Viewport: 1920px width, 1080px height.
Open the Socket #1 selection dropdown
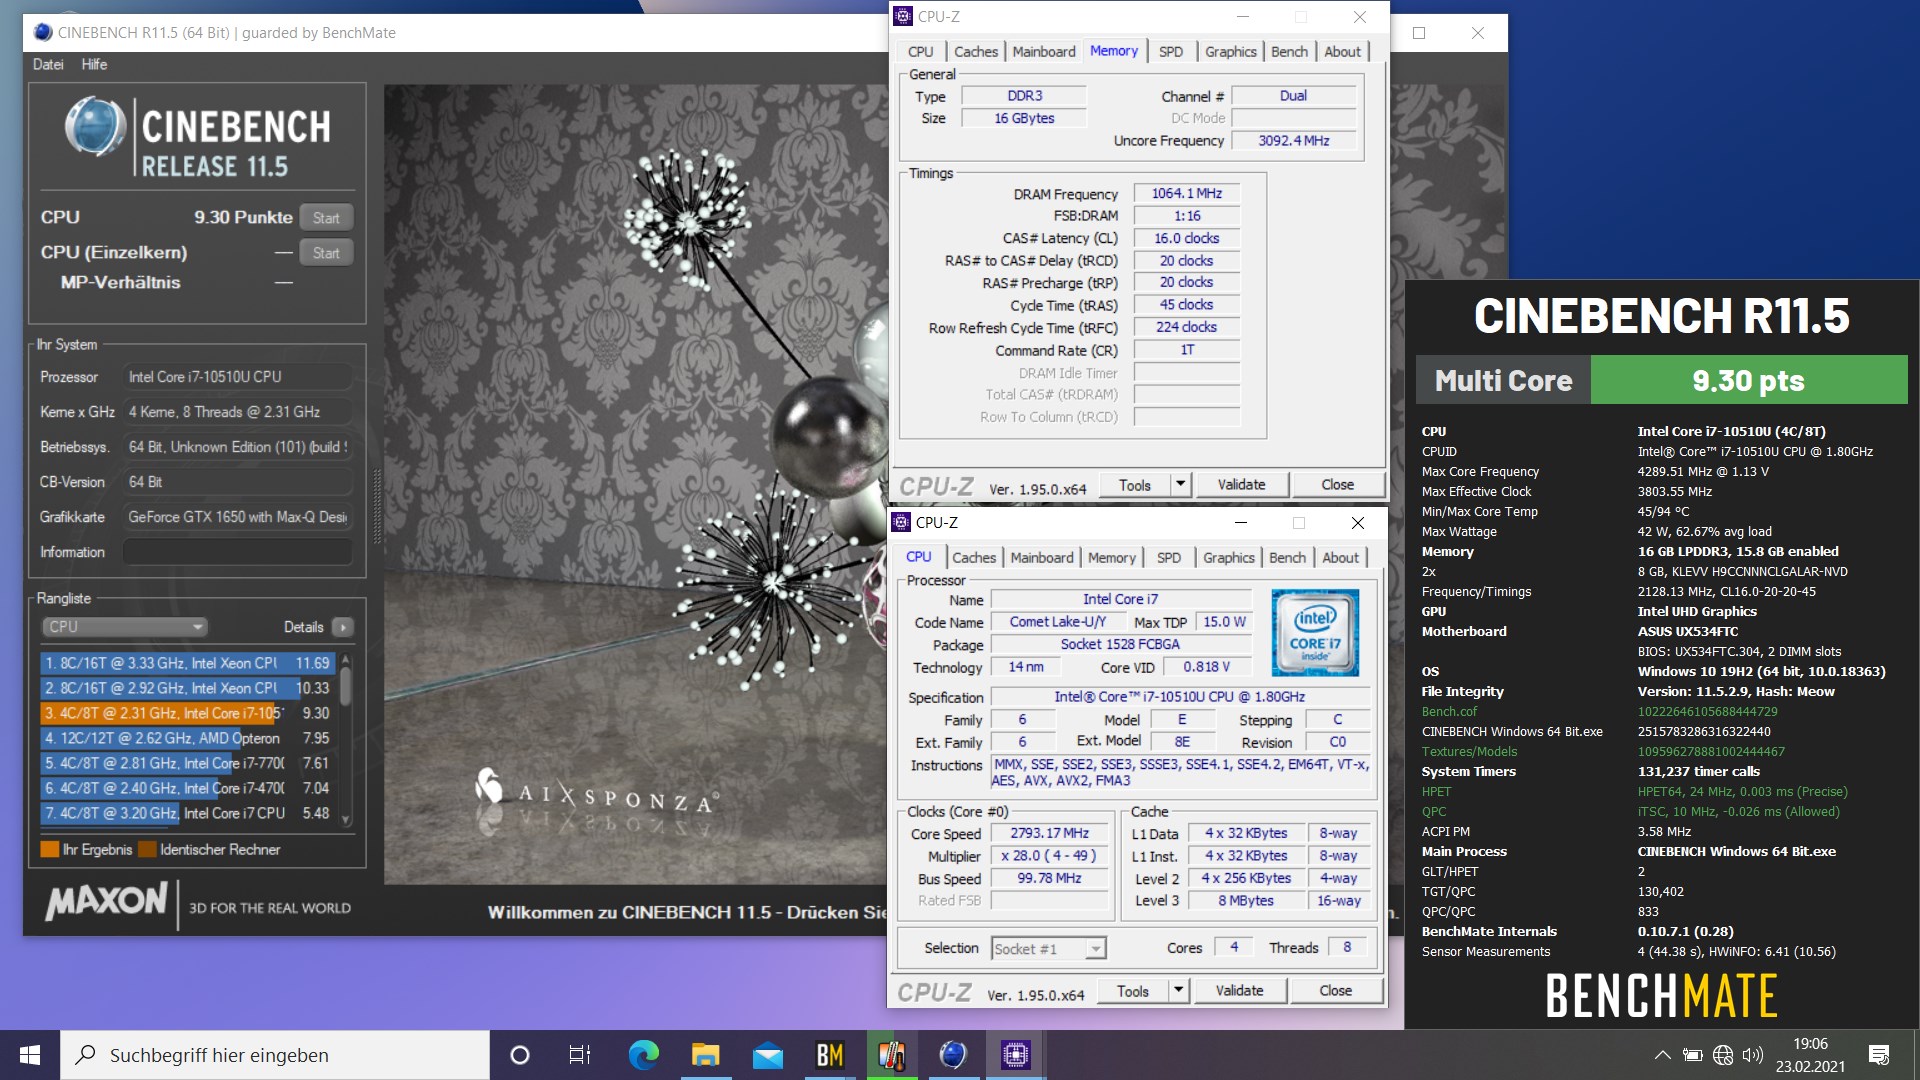pos(1048,949)
